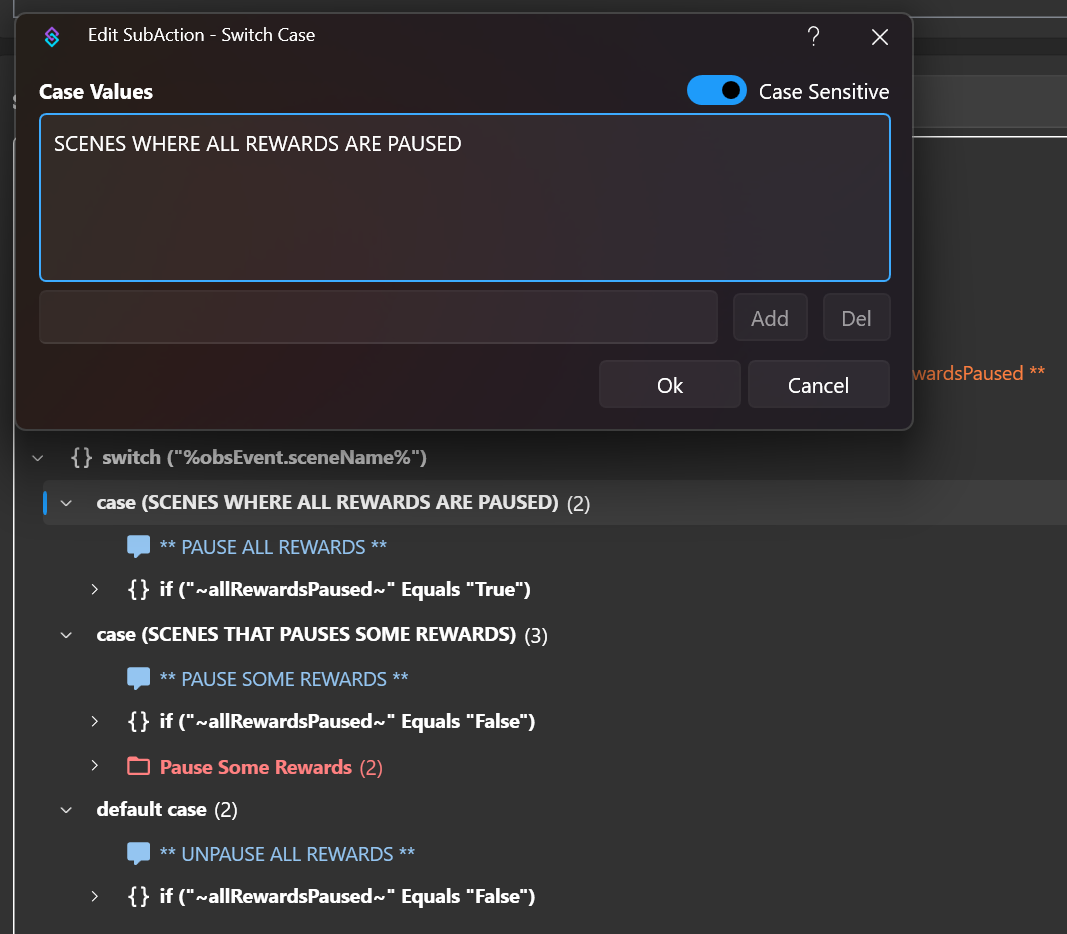Collapse the switch obsEvent.sceneName block
The width and height of the screenshot is (1067, 934).
(x=38, y=457)
